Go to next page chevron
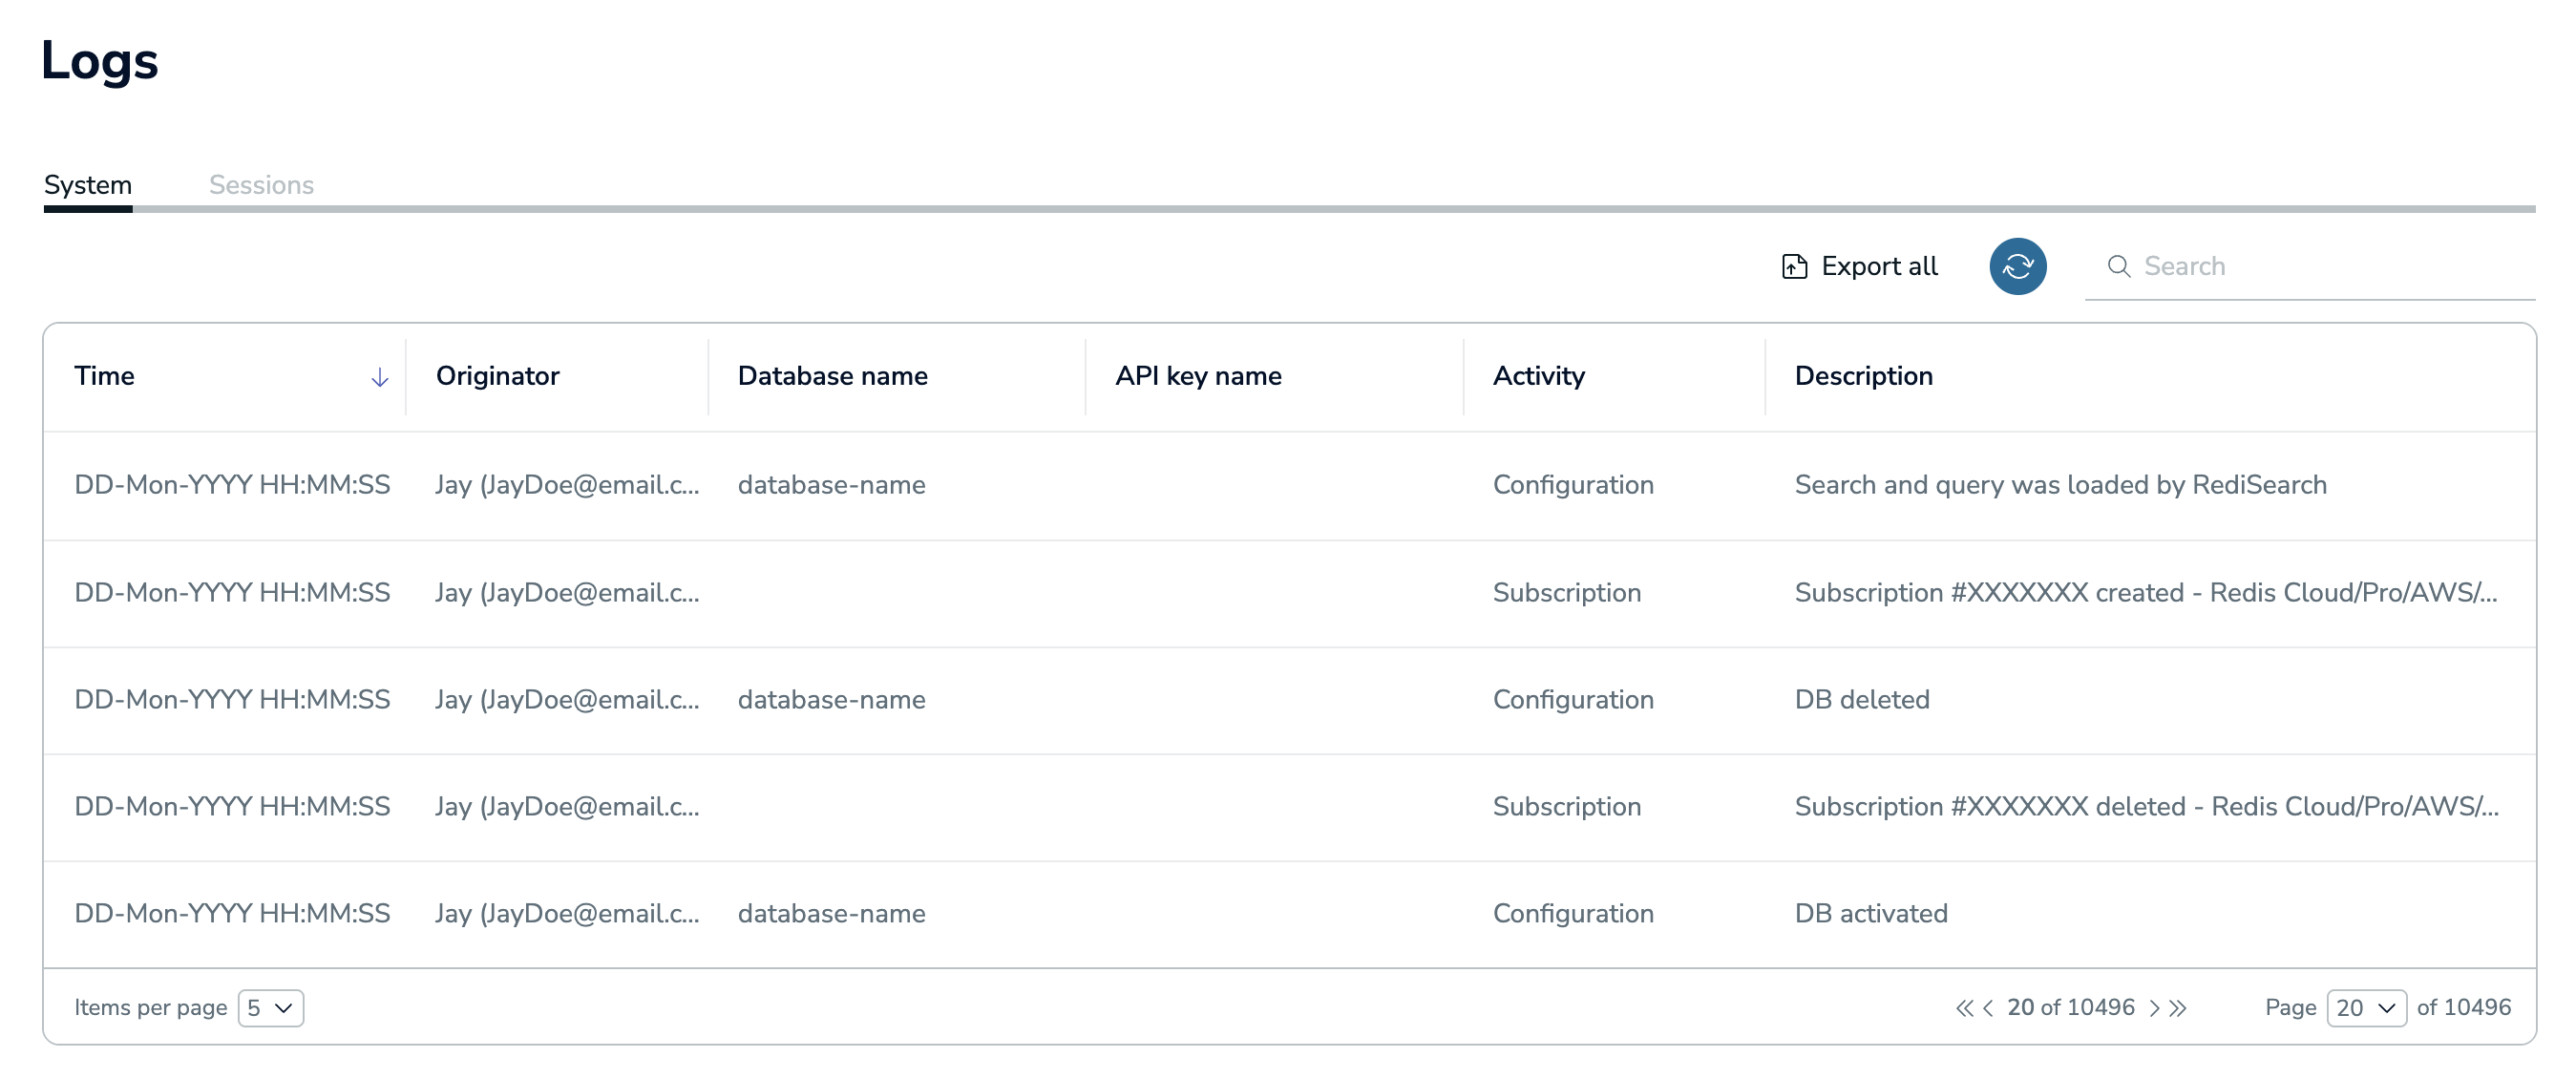Viewport: 2576px width, 1079px height. click(2154, 1007)
